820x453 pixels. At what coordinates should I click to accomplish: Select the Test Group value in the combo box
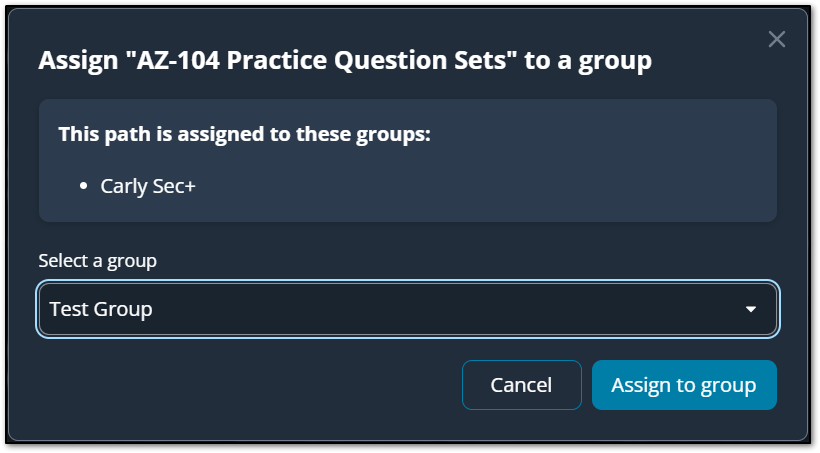[x=101, y=310]
